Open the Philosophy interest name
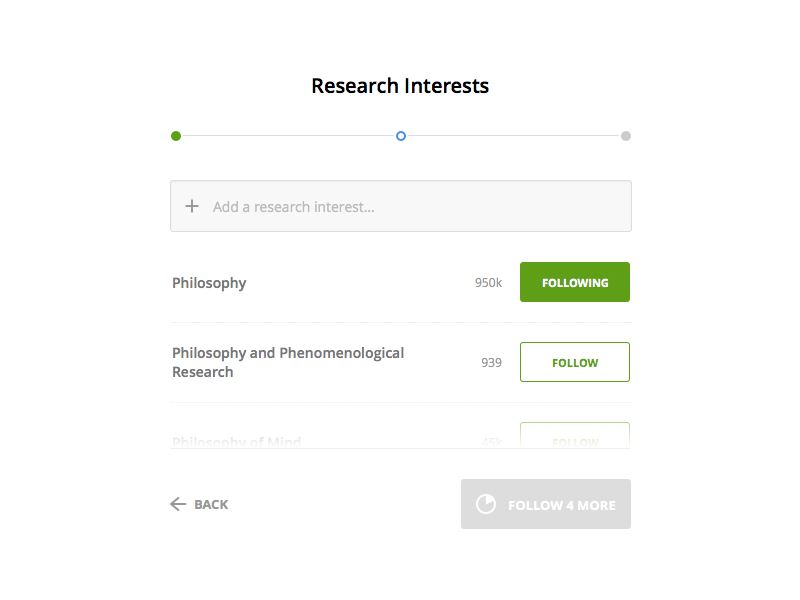 [209, 283]
